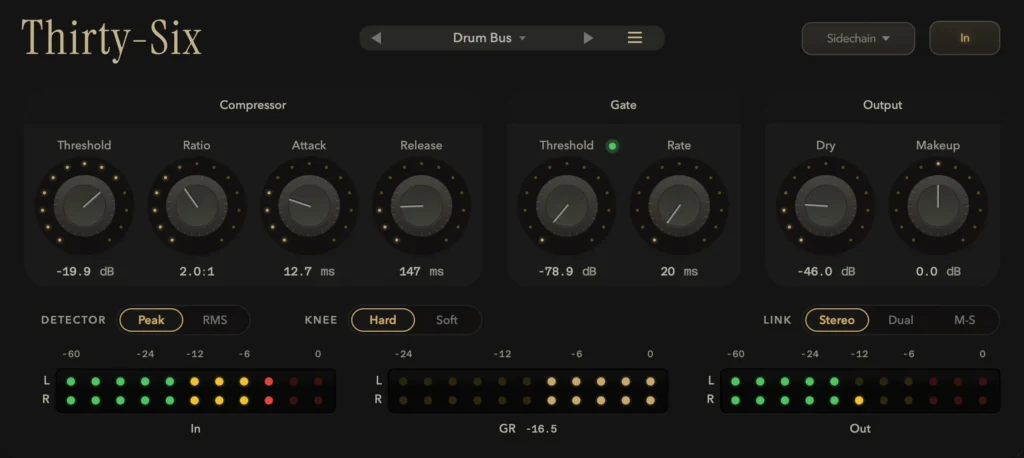
Task: Click the Ratio knob
Action: point(197,205)
